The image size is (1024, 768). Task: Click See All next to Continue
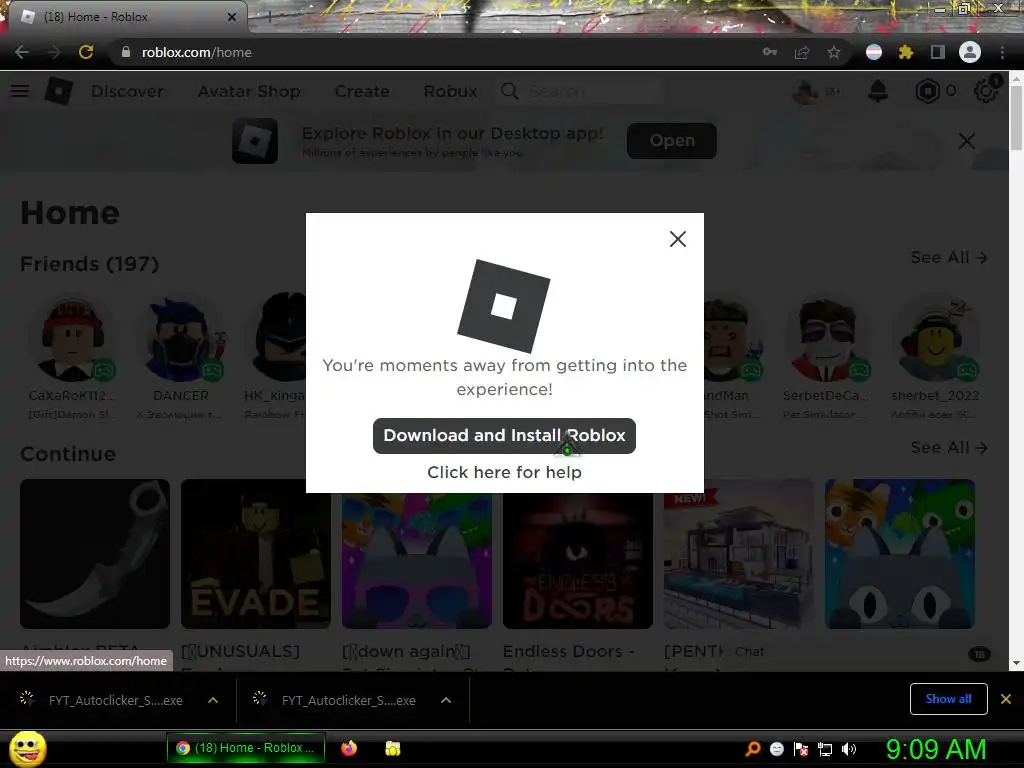coord(949,447)
